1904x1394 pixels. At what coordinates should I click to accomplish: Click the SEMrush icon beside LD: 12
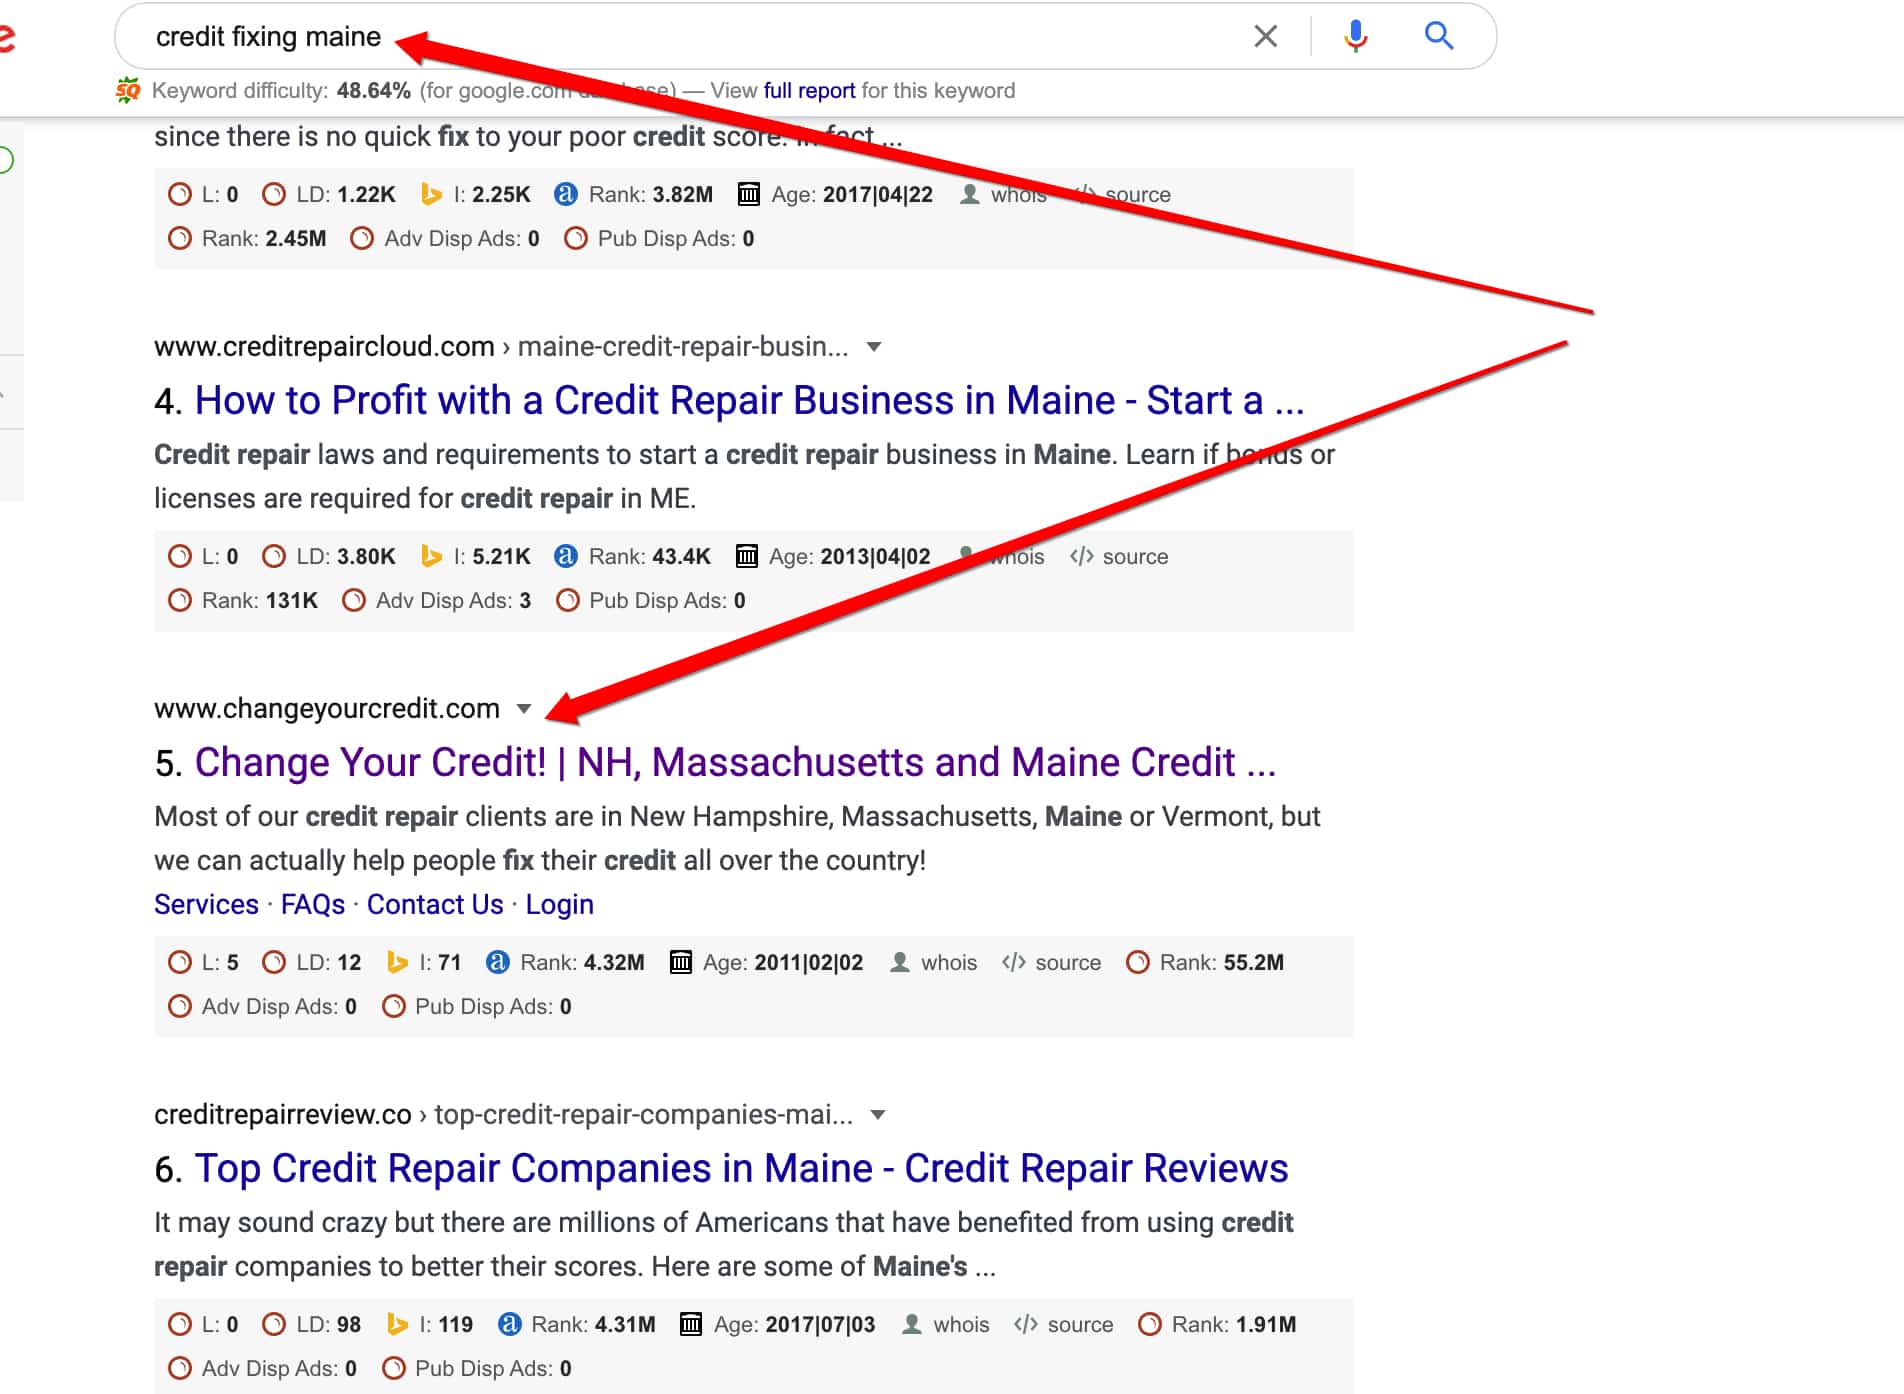pyautogui.click(x=274, y=963)
